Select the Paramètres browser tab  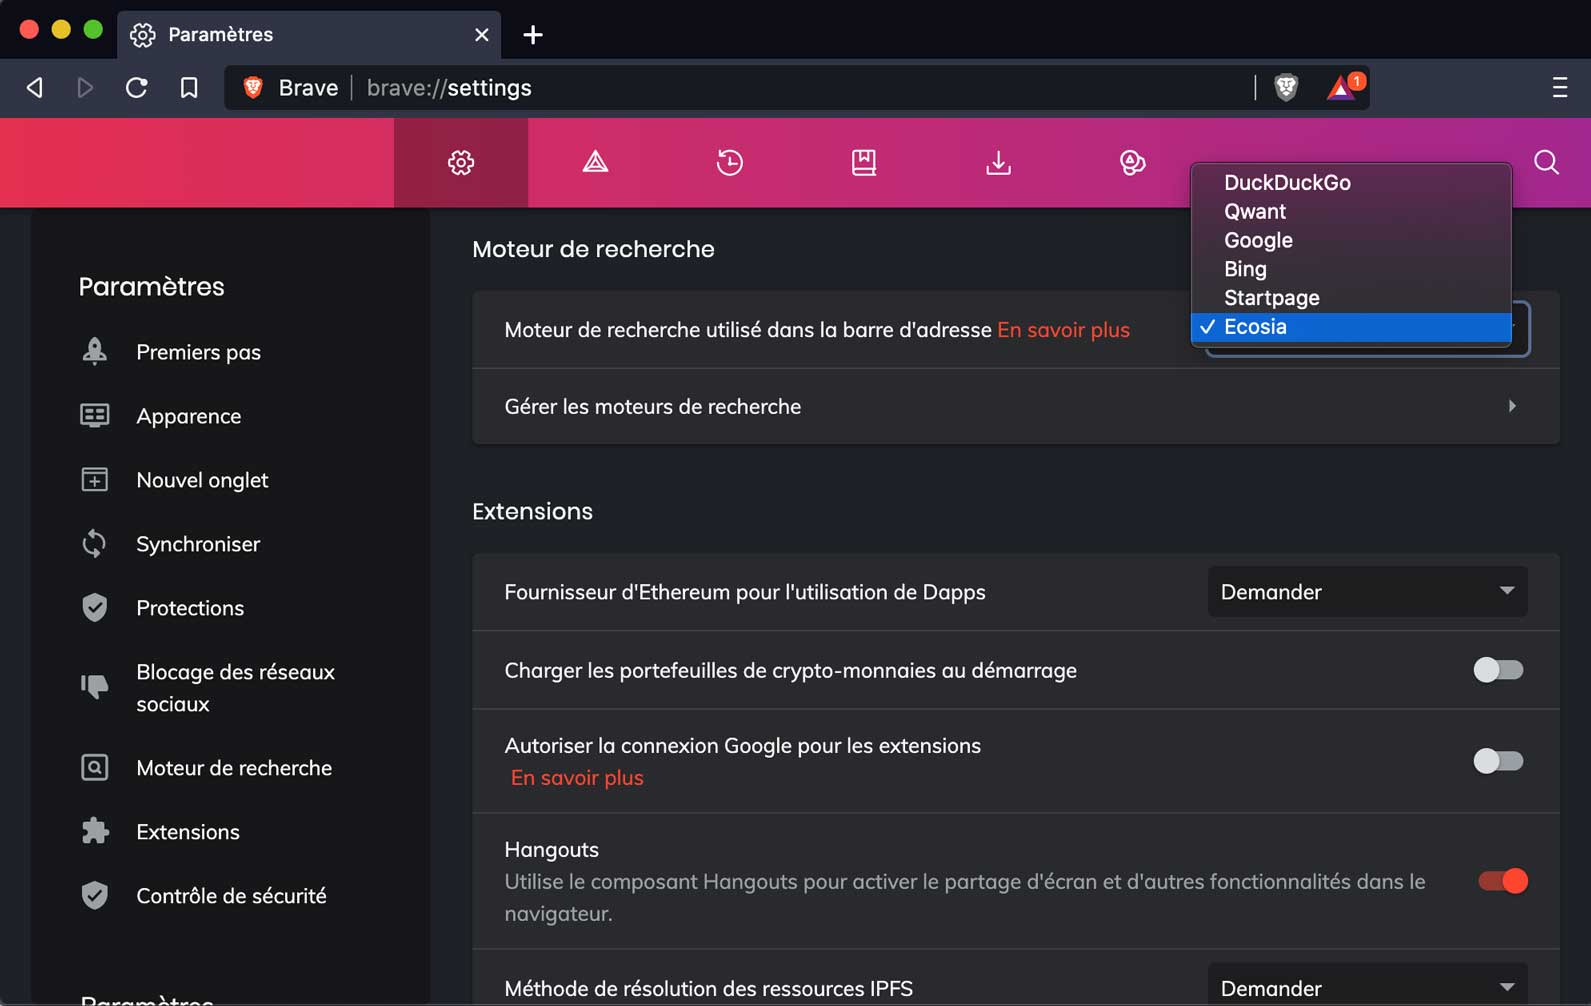309,35
